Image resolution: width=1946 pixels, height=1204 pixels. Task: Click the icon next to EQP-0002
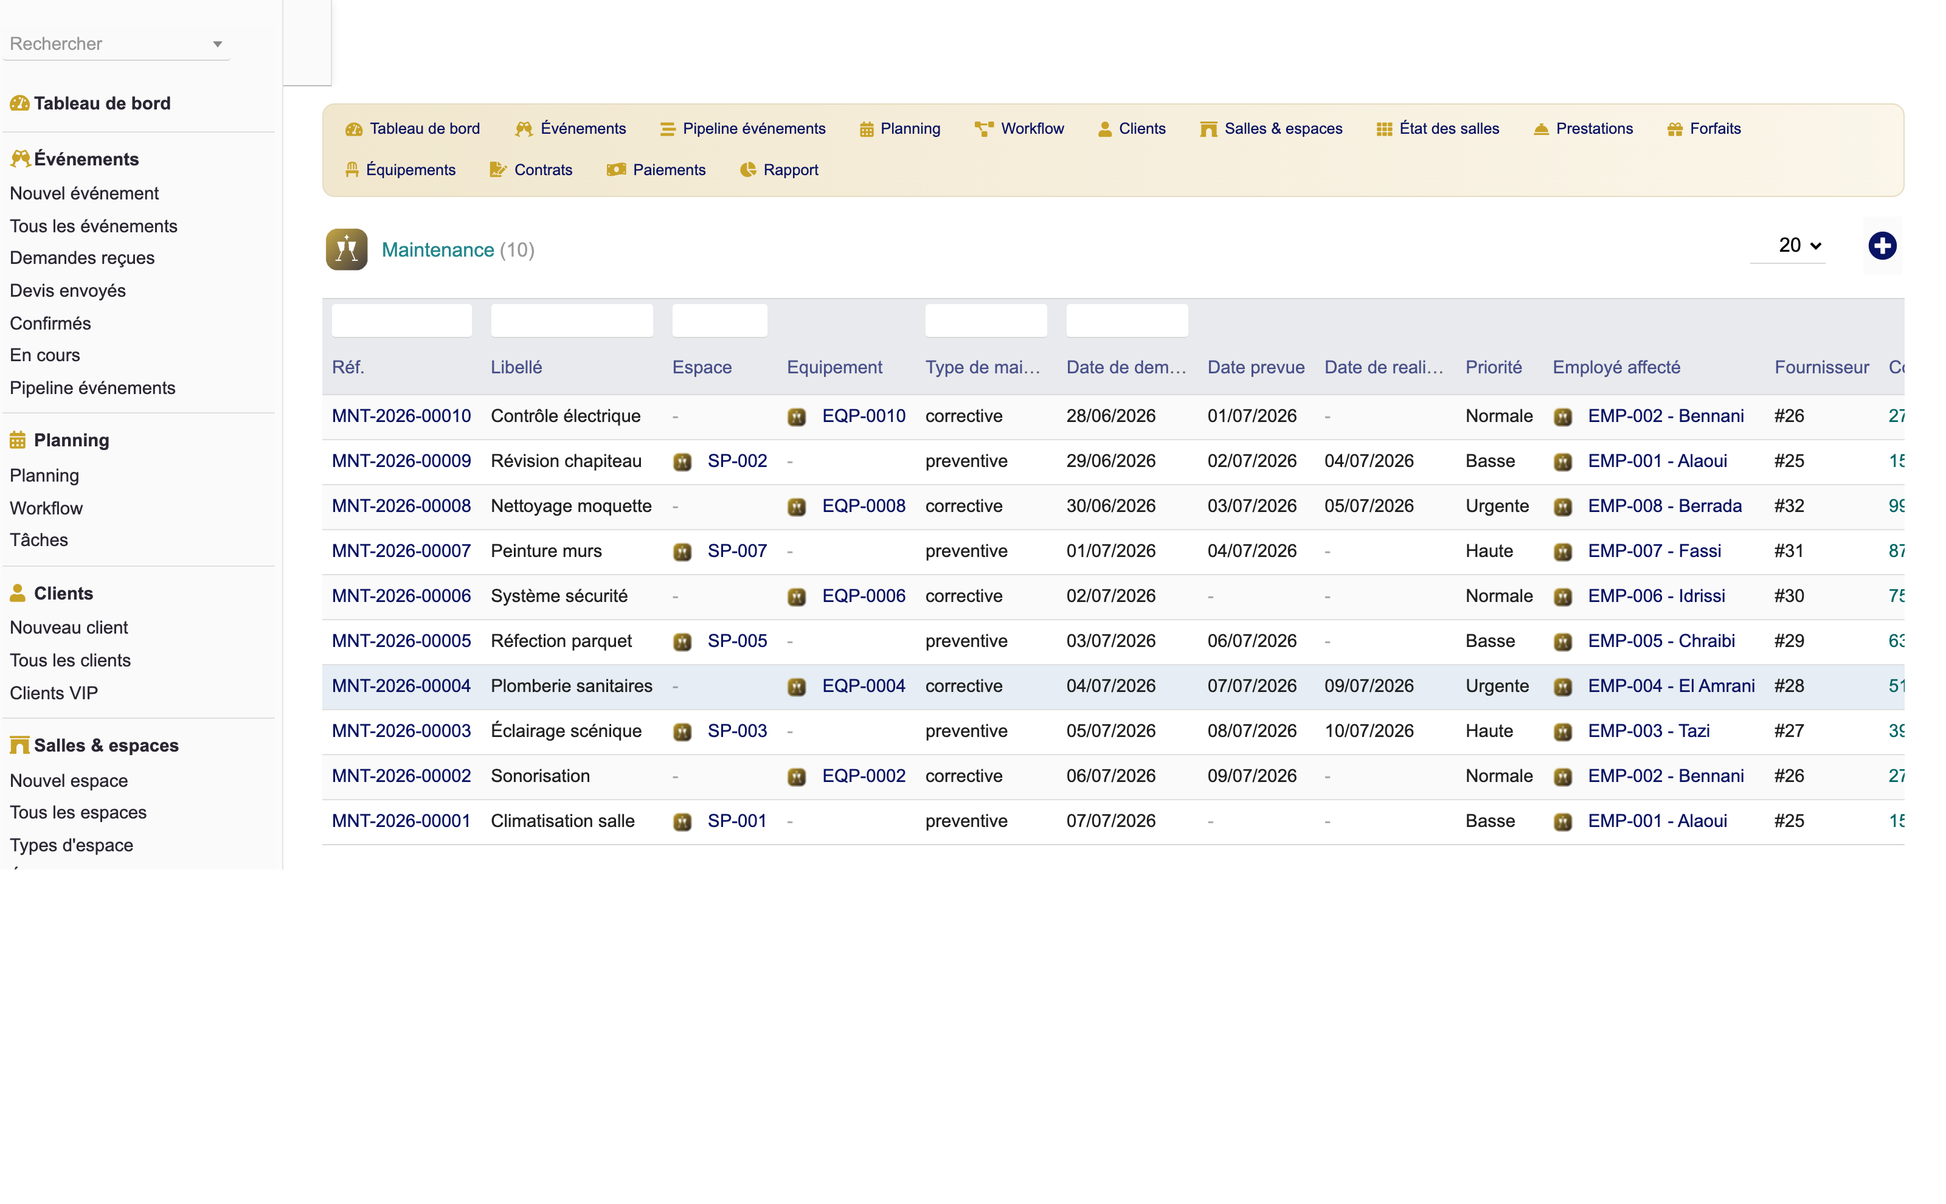click(x=797, y=777)
